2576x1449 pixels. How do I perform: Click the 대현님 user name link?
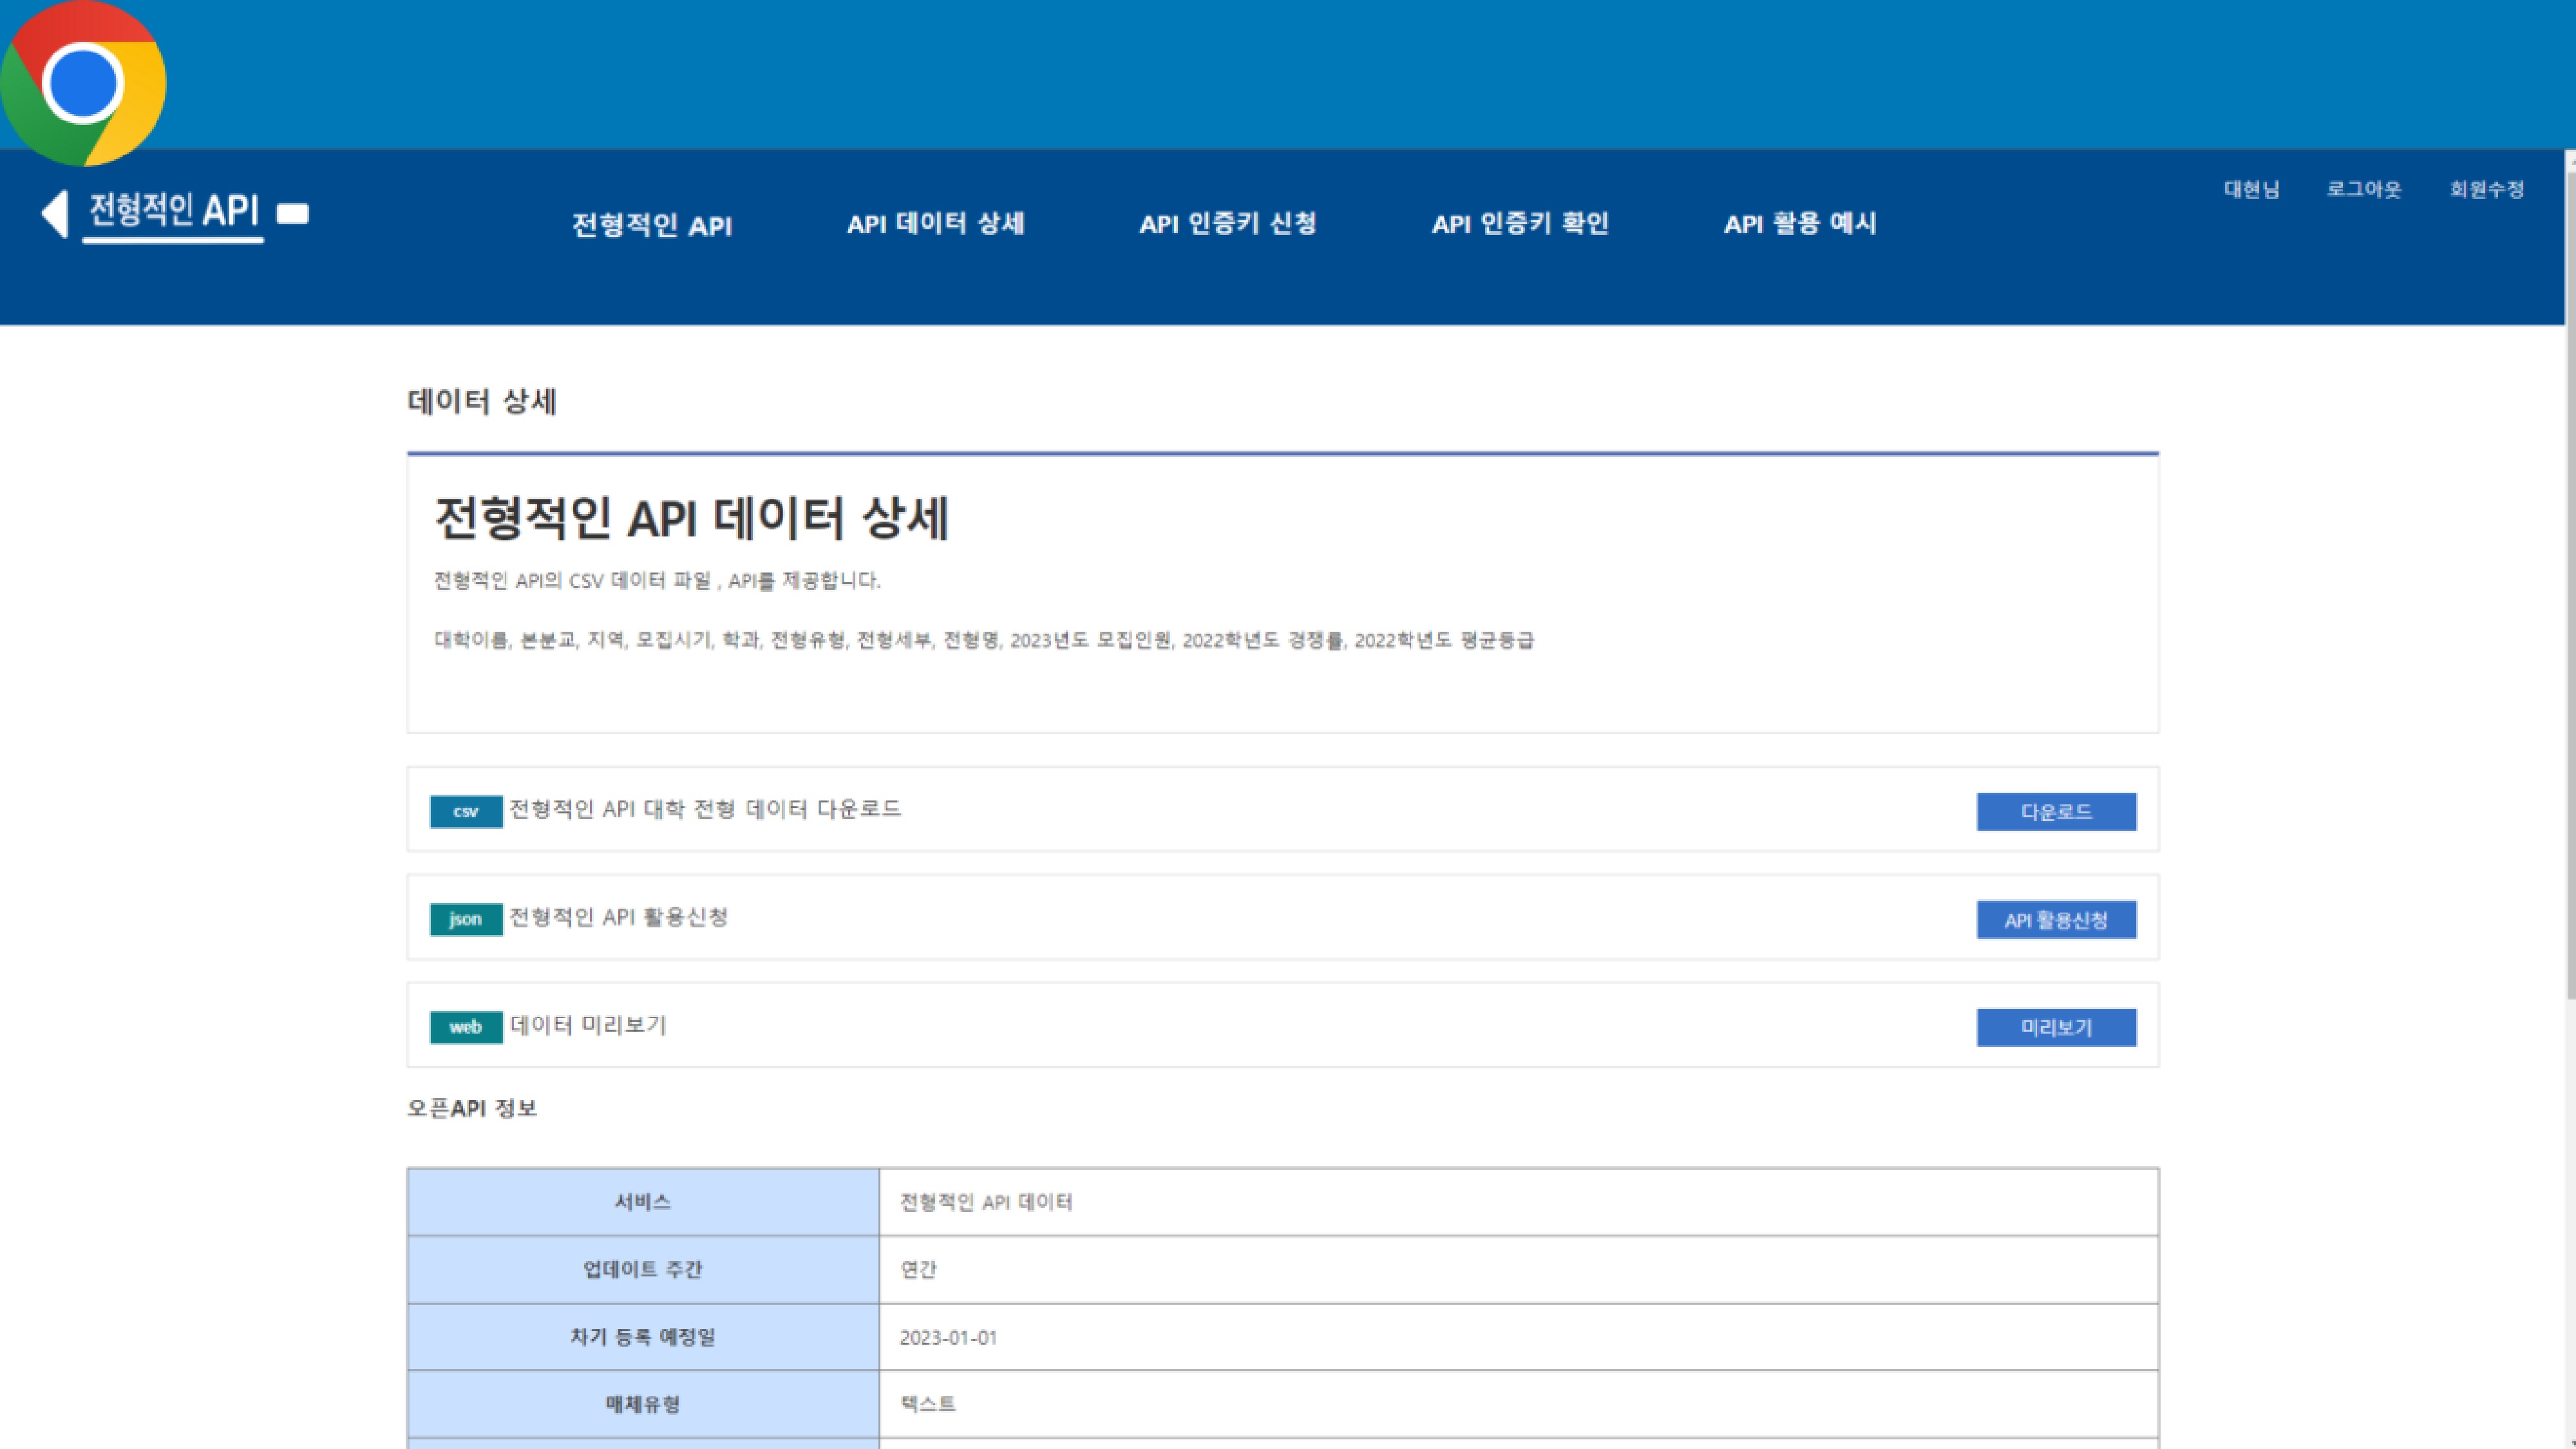(2251, 189)
